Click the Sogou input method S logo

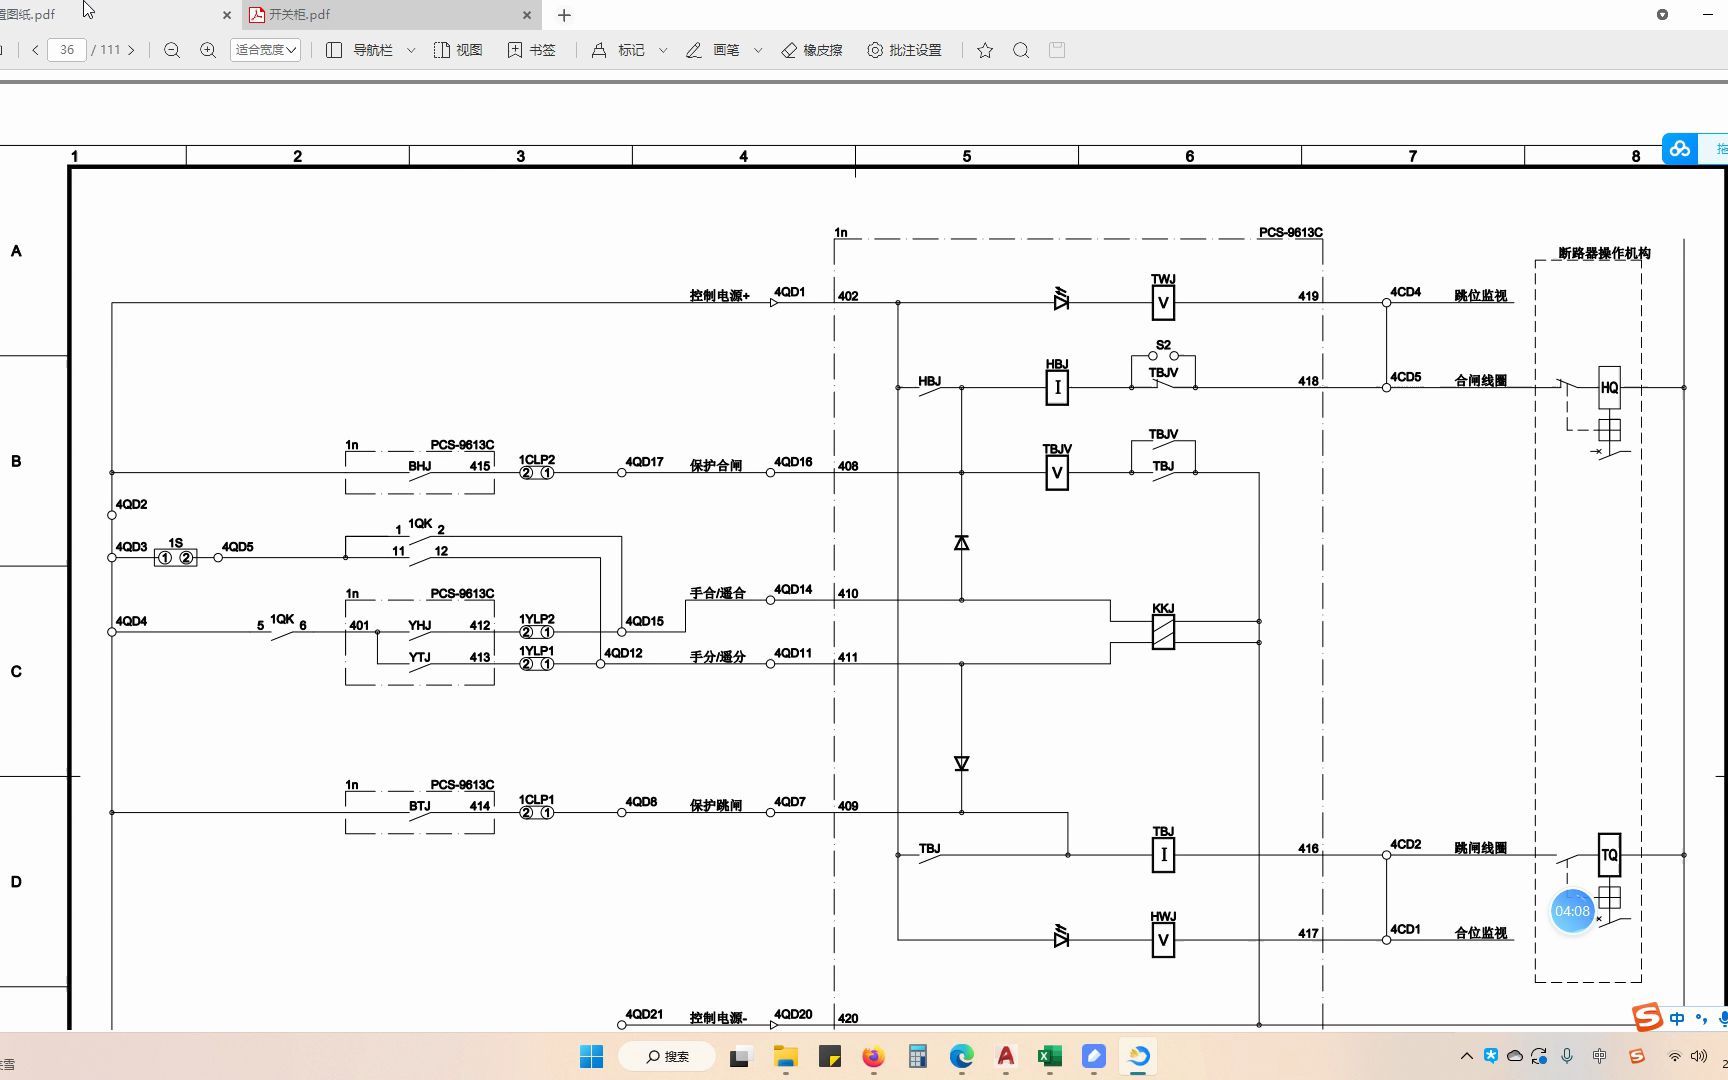click(1647, 1018)
